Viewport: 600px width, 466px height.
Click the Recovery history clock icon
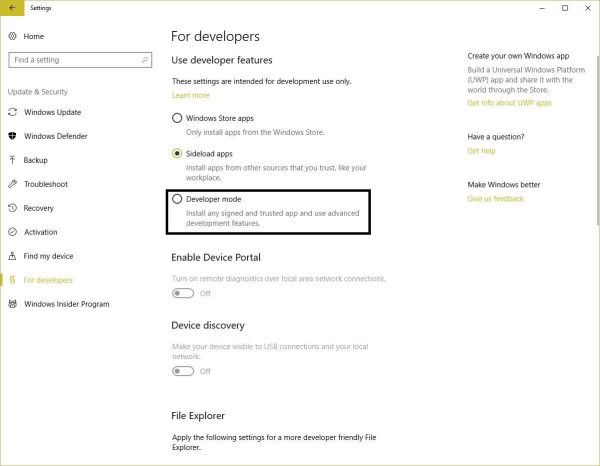pyautogui.click(x=13, y=208)
